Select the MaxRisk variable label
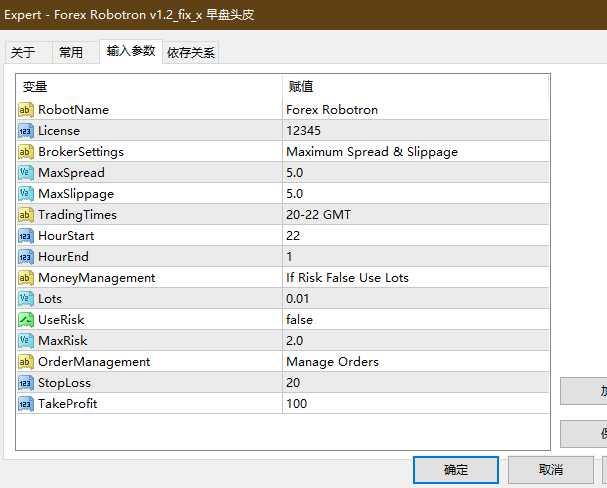 (x=63, y=341)
